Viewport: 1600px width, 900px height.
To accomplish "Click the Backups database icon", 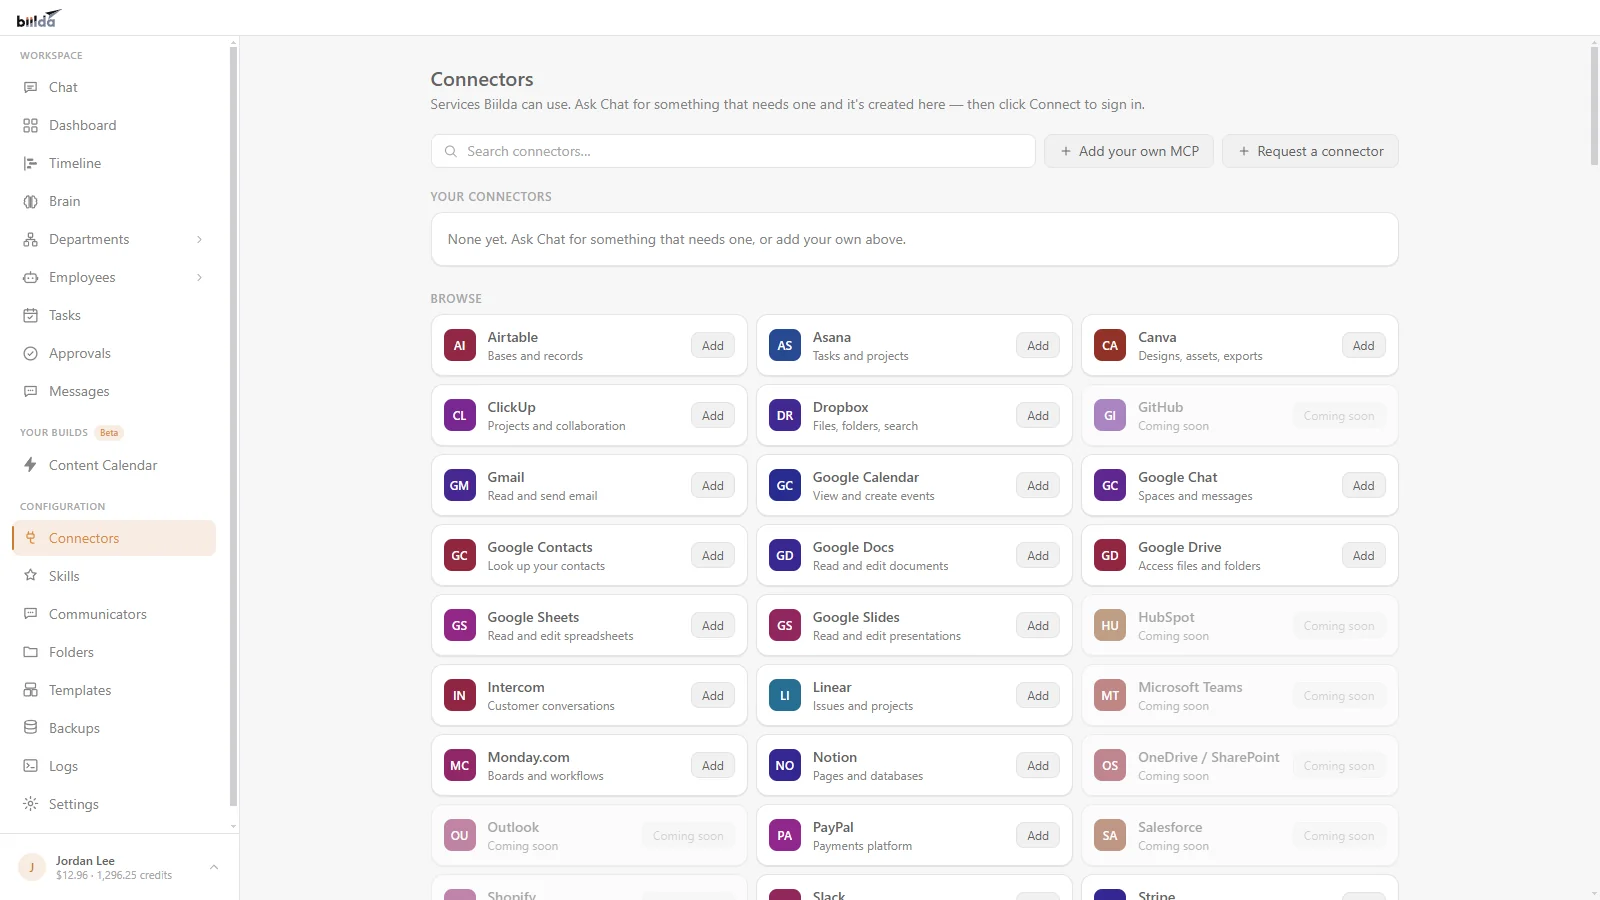I will (x=30, y=728).
